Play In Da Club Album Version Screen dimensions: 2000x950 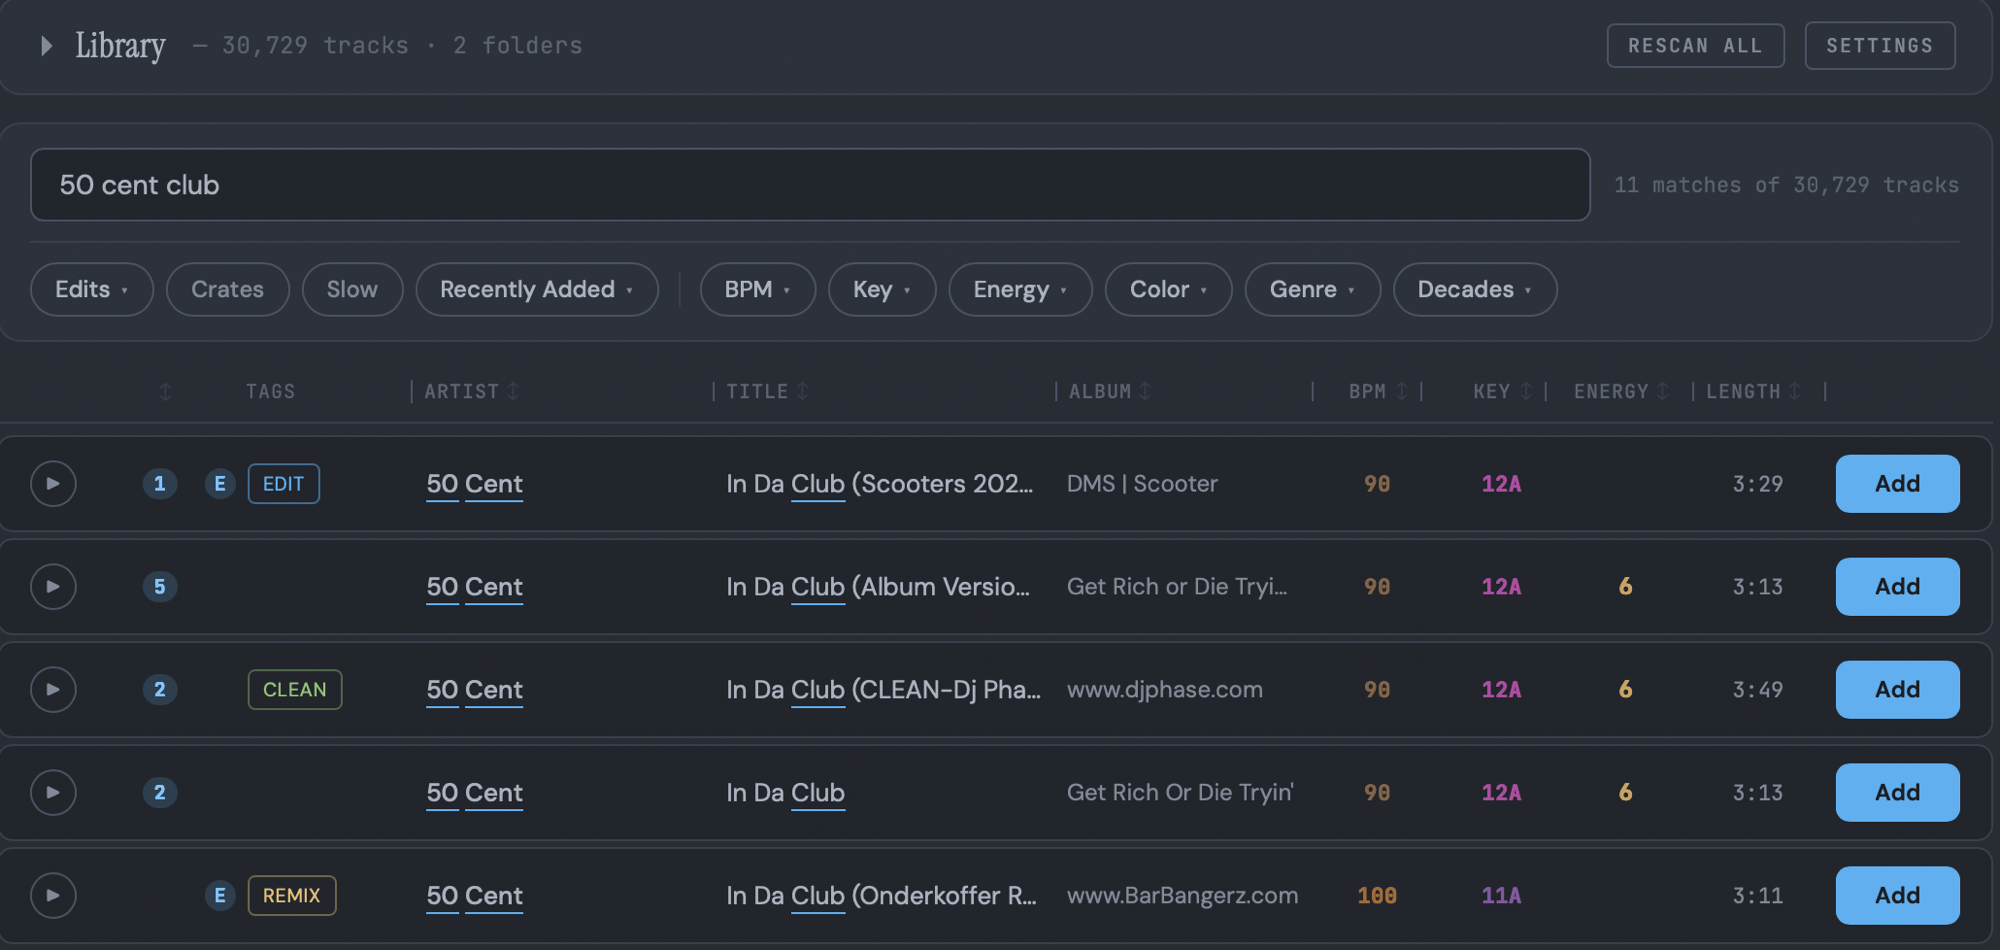[53, 587]
